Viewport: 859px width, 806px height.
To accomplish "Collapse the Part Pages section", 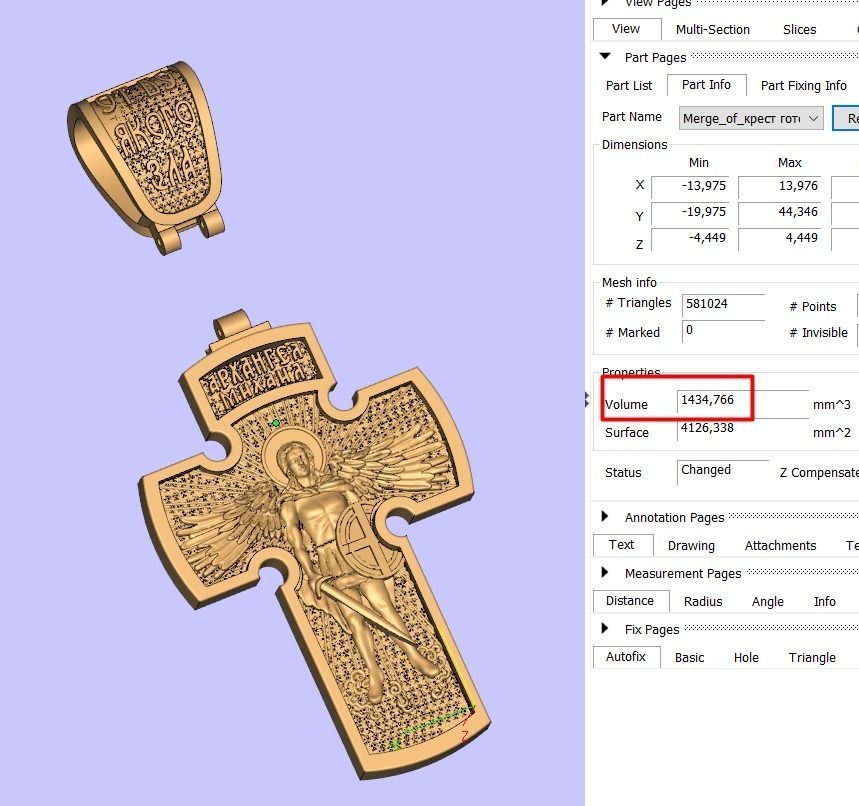I will [605, 56].
